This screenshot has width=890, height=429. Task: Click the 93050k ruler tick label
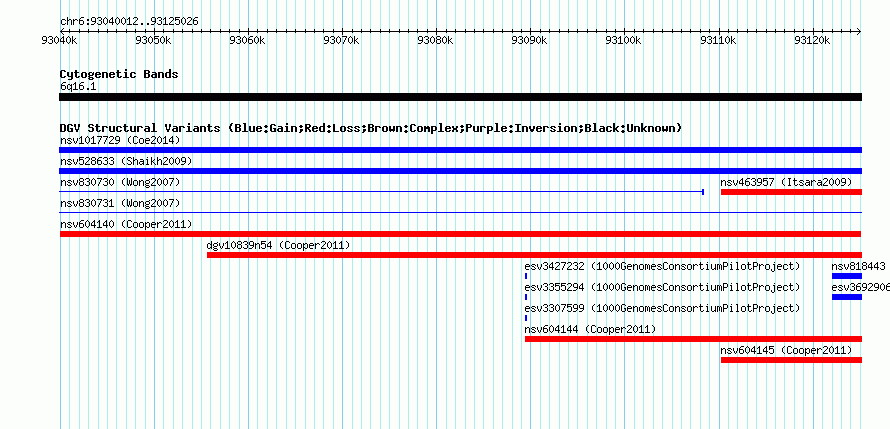(x=154, y=41)
